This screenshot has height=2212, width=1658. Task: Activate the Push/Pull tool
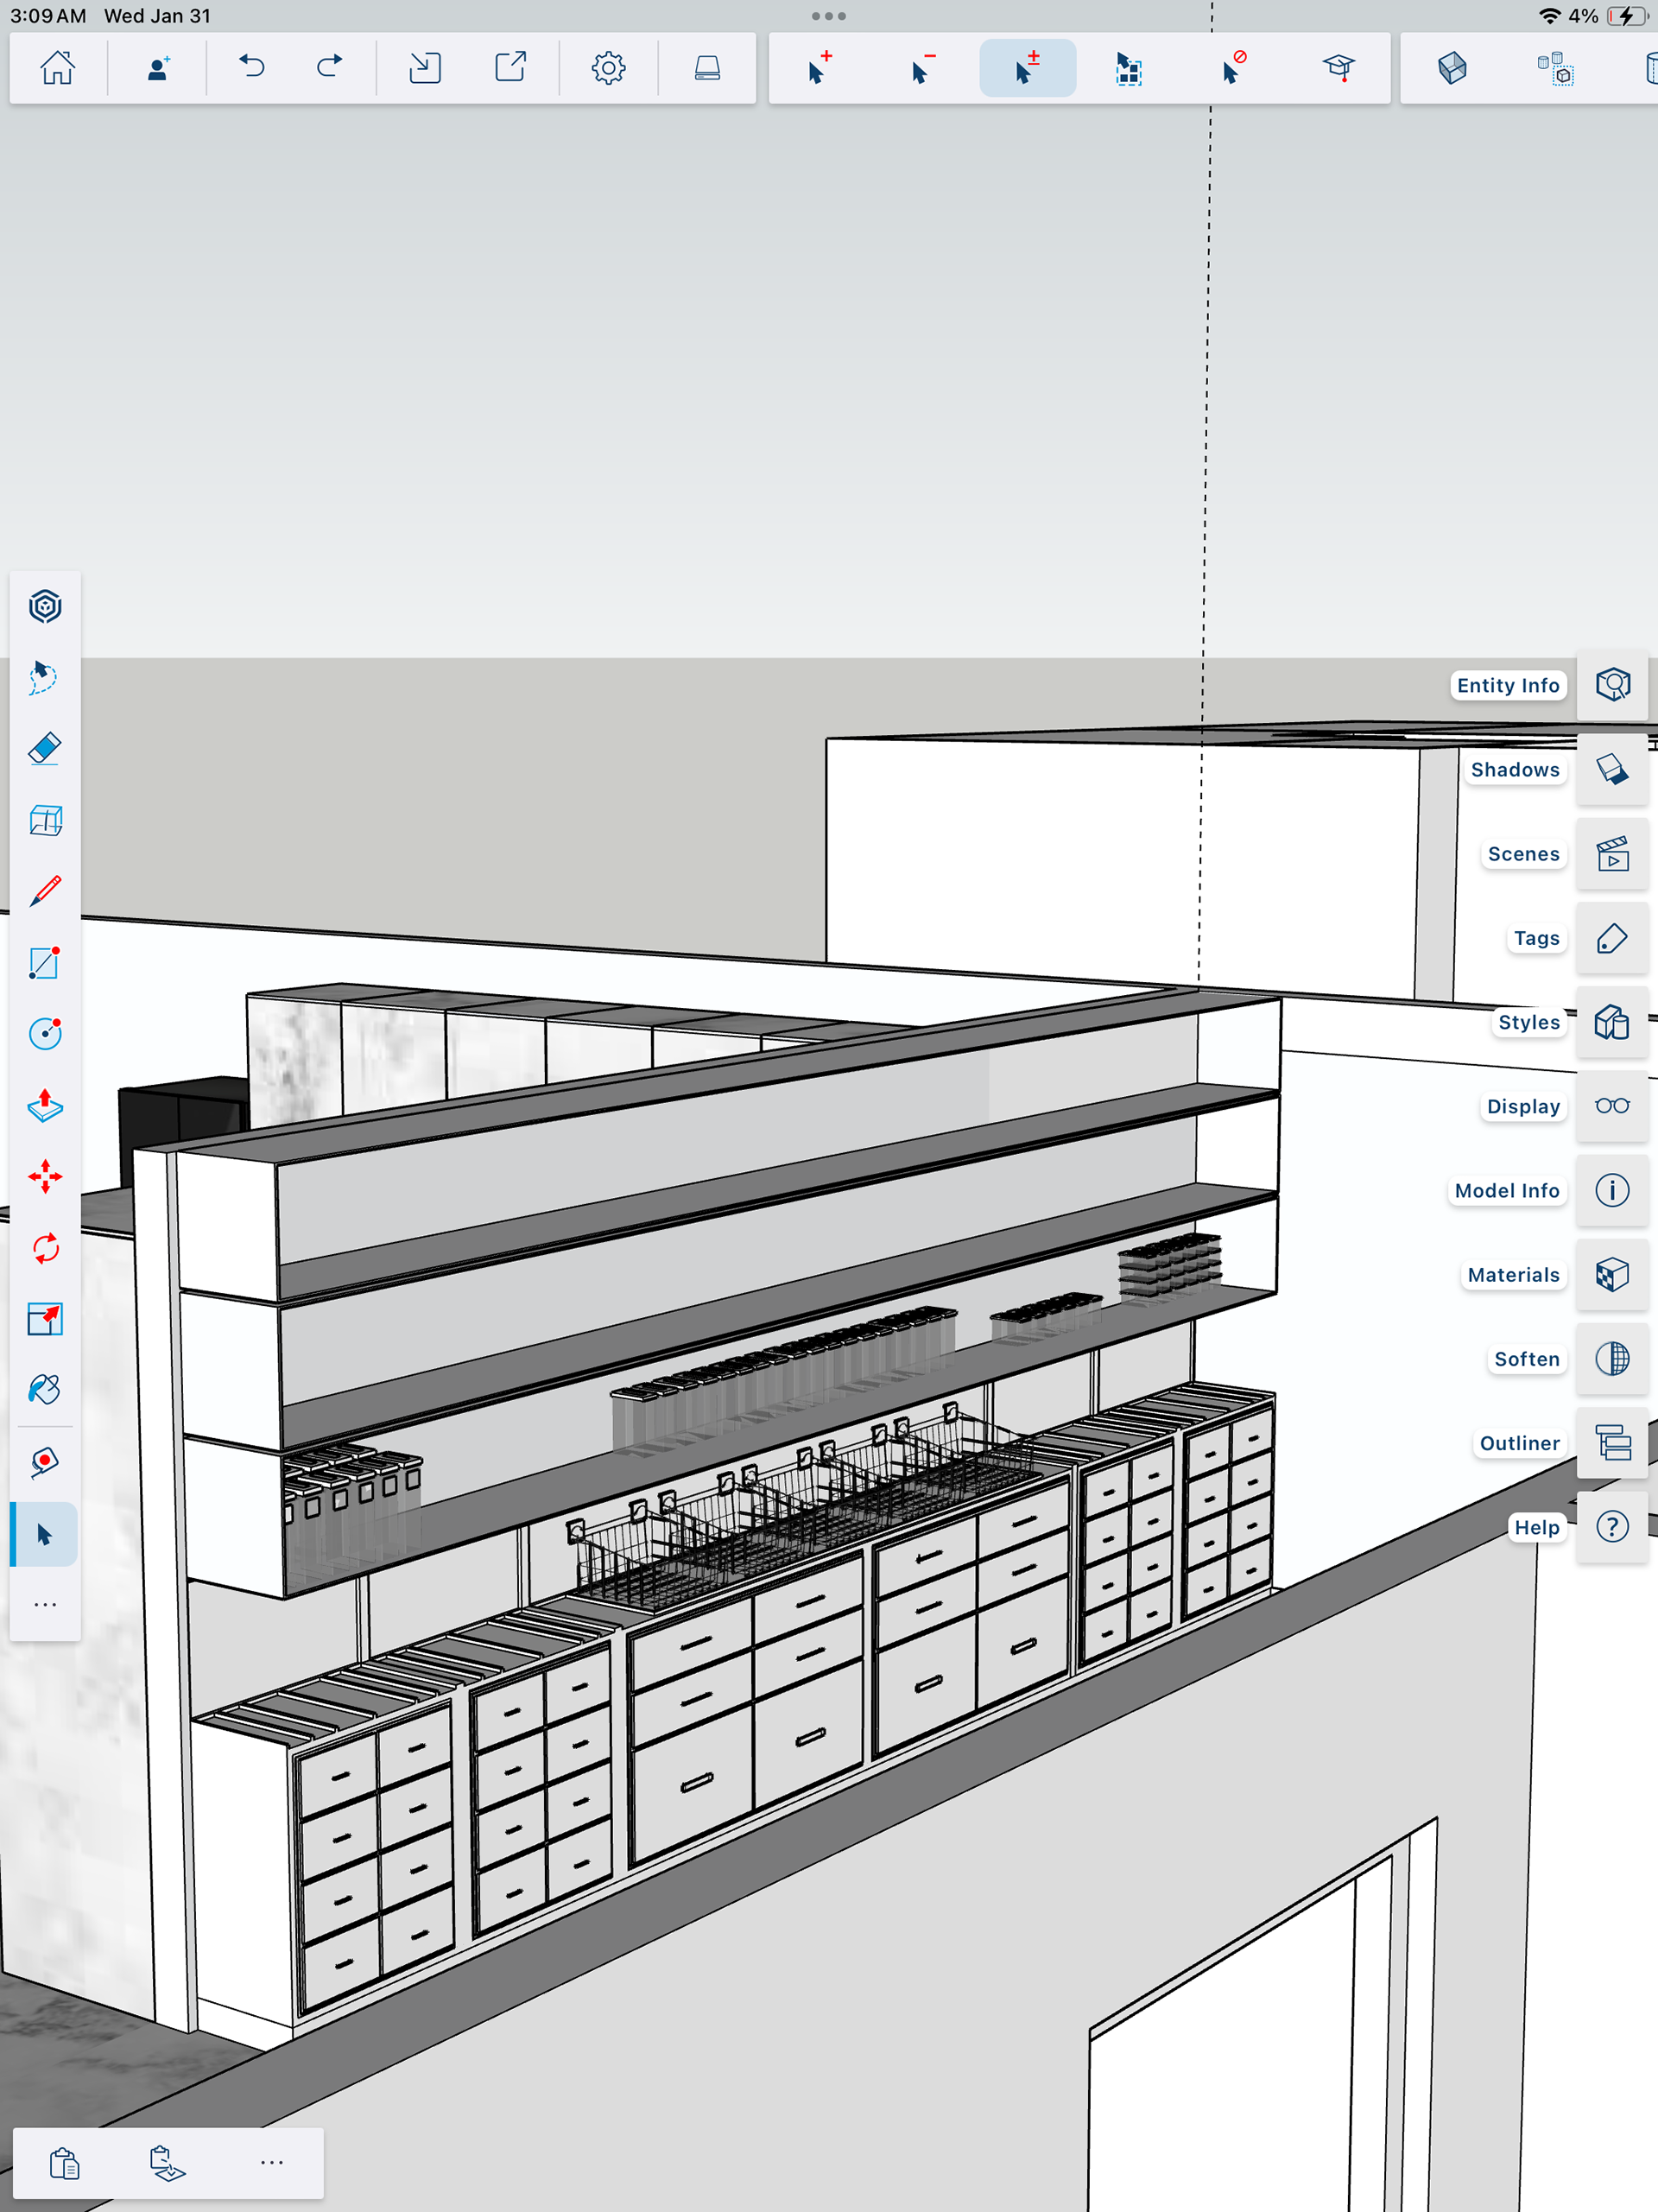coord(45,1105)
